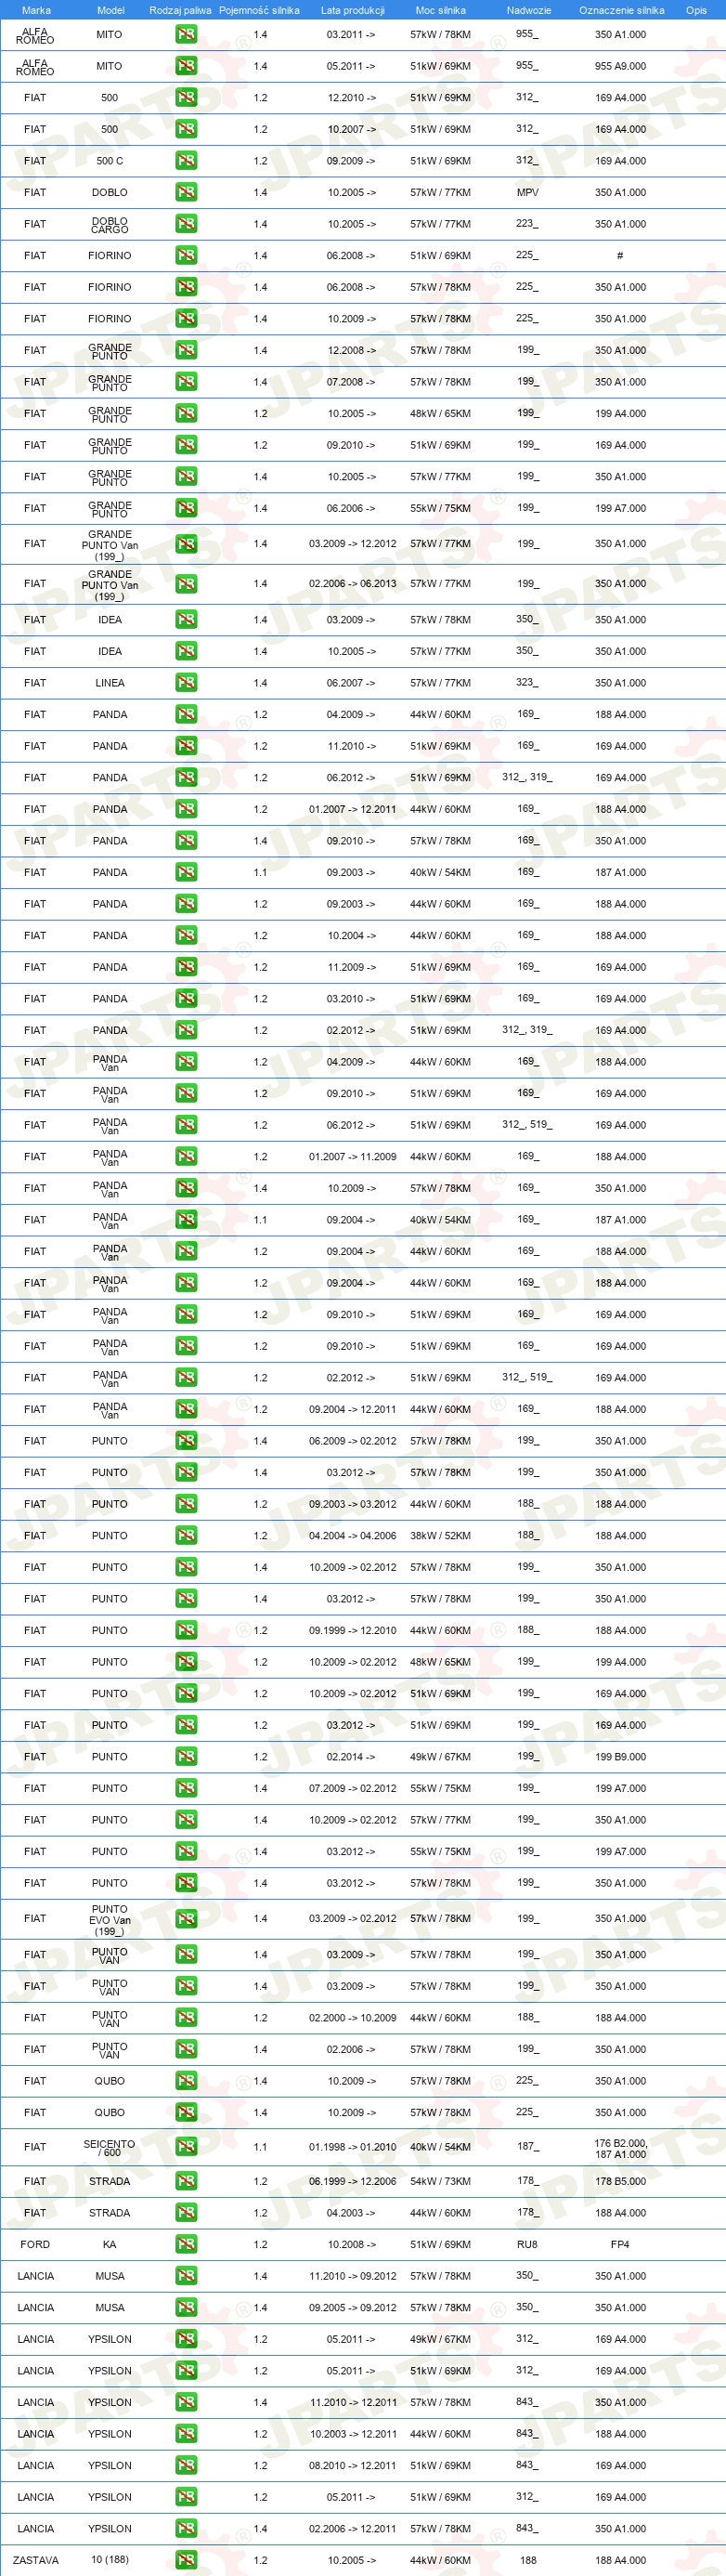726x2576 pixels.
Task: Click the Nadwozie column header
Action: 528,10
